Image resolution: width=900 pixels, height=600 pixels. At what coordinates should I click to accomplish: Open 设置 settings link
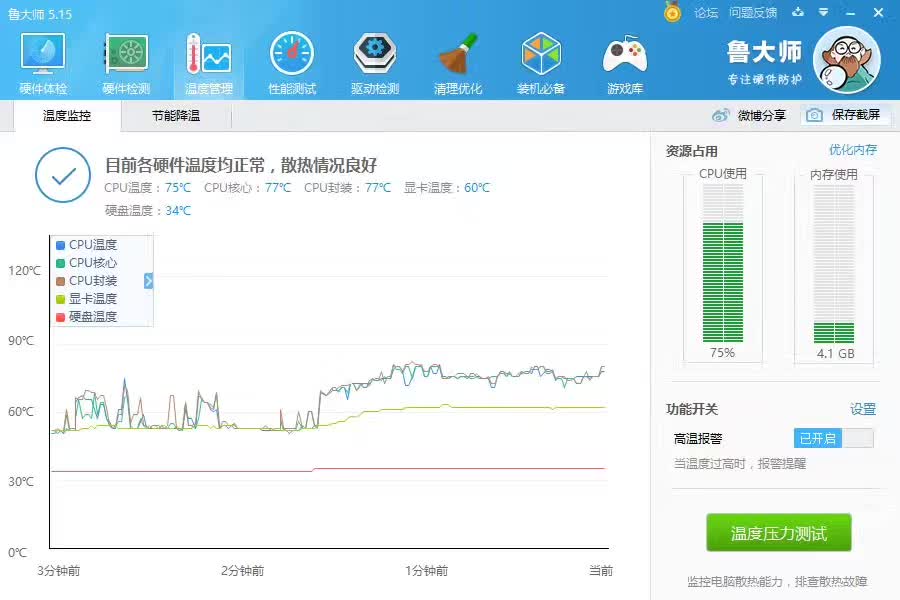863,409
